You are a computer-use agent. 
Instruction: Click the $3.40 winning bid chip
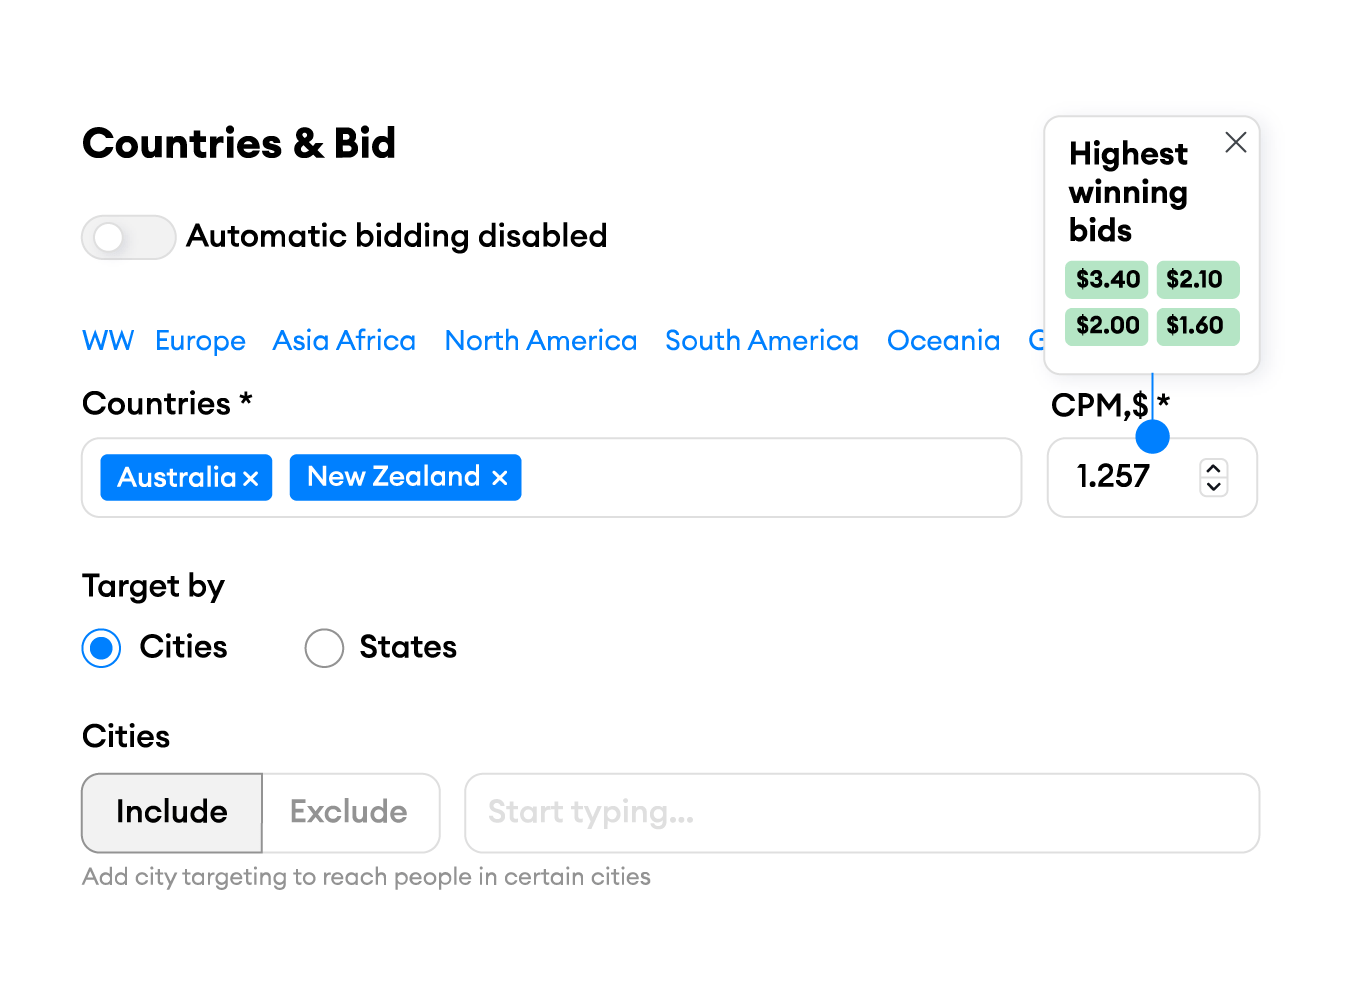(x=1107, y=280)
